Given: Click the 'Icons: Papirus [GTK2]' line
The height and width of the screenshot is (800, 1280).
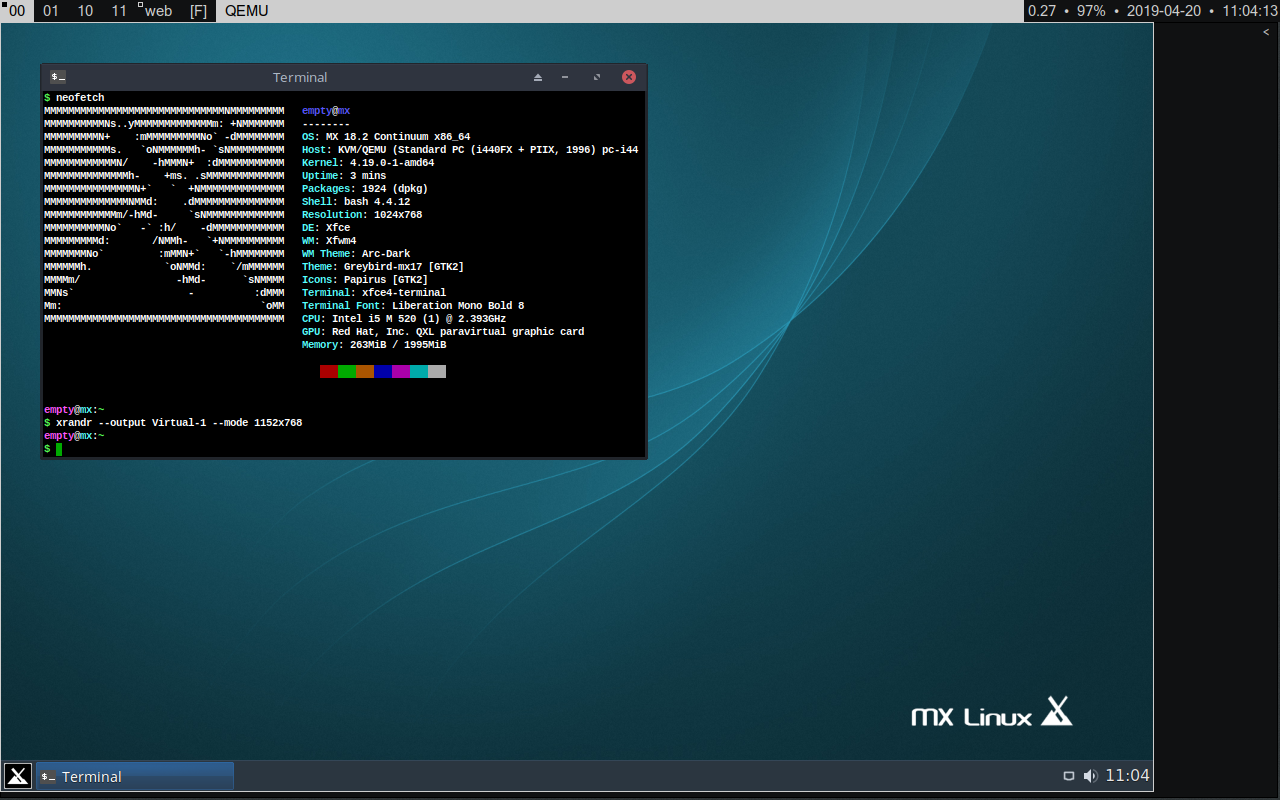Looking at the screenshot, I should pos(365,280).
